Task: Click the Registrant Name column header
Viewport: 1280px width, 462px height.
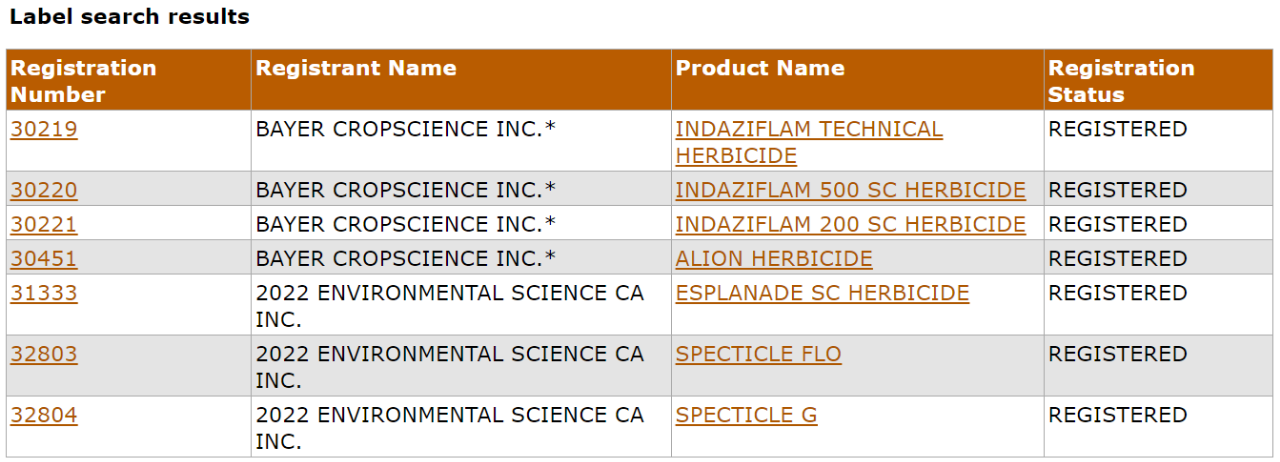Action: [461, 80]
